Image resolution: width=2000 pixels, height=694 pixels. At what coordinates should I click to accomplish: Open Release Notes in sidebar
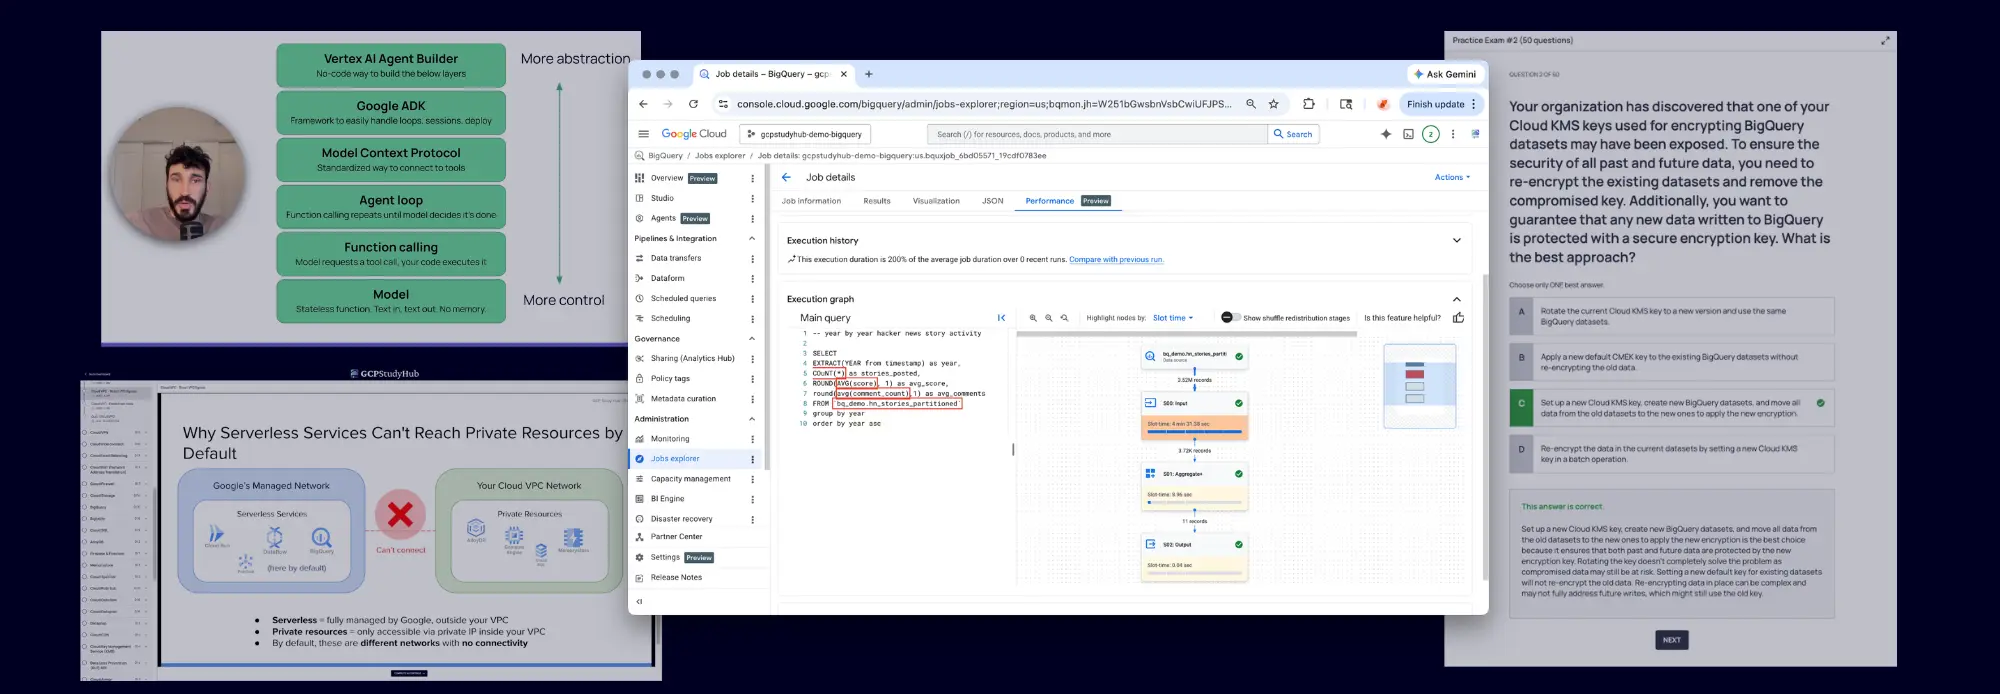coord(676,578)
